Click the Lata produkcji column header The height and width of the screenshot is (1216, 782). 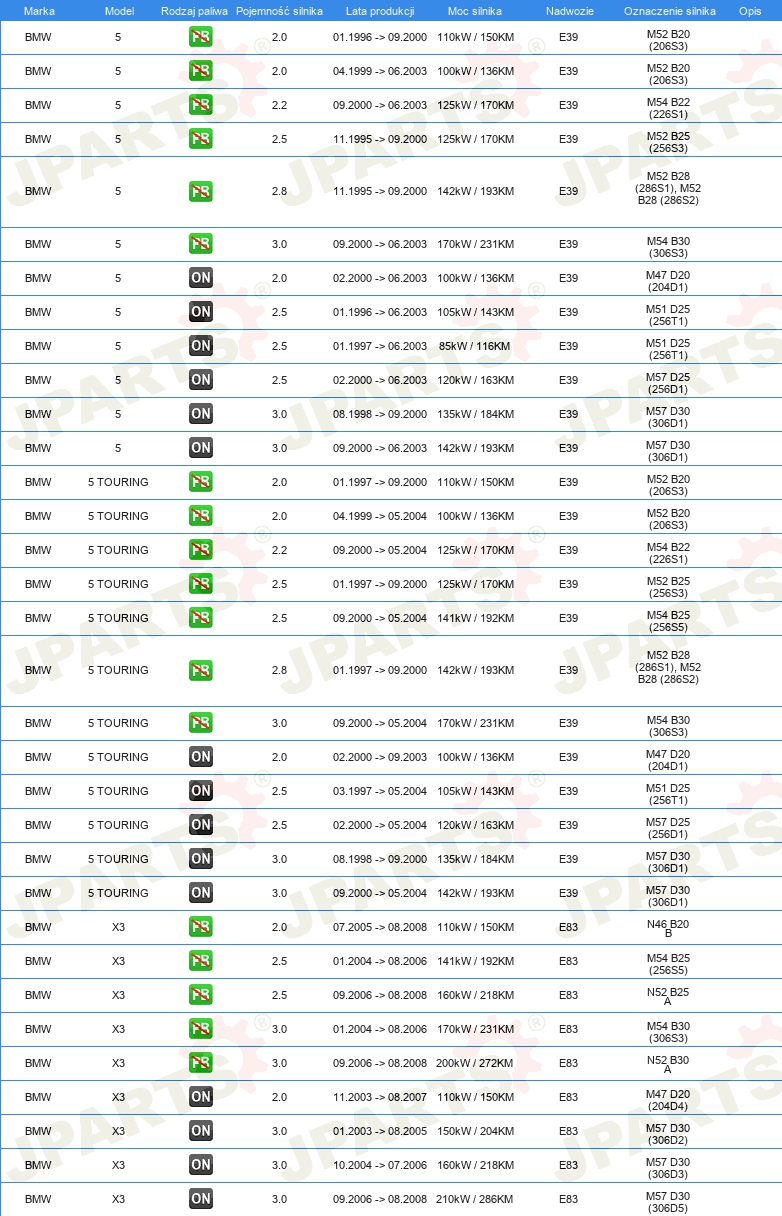pyautogui.click(x=380, y=11)
